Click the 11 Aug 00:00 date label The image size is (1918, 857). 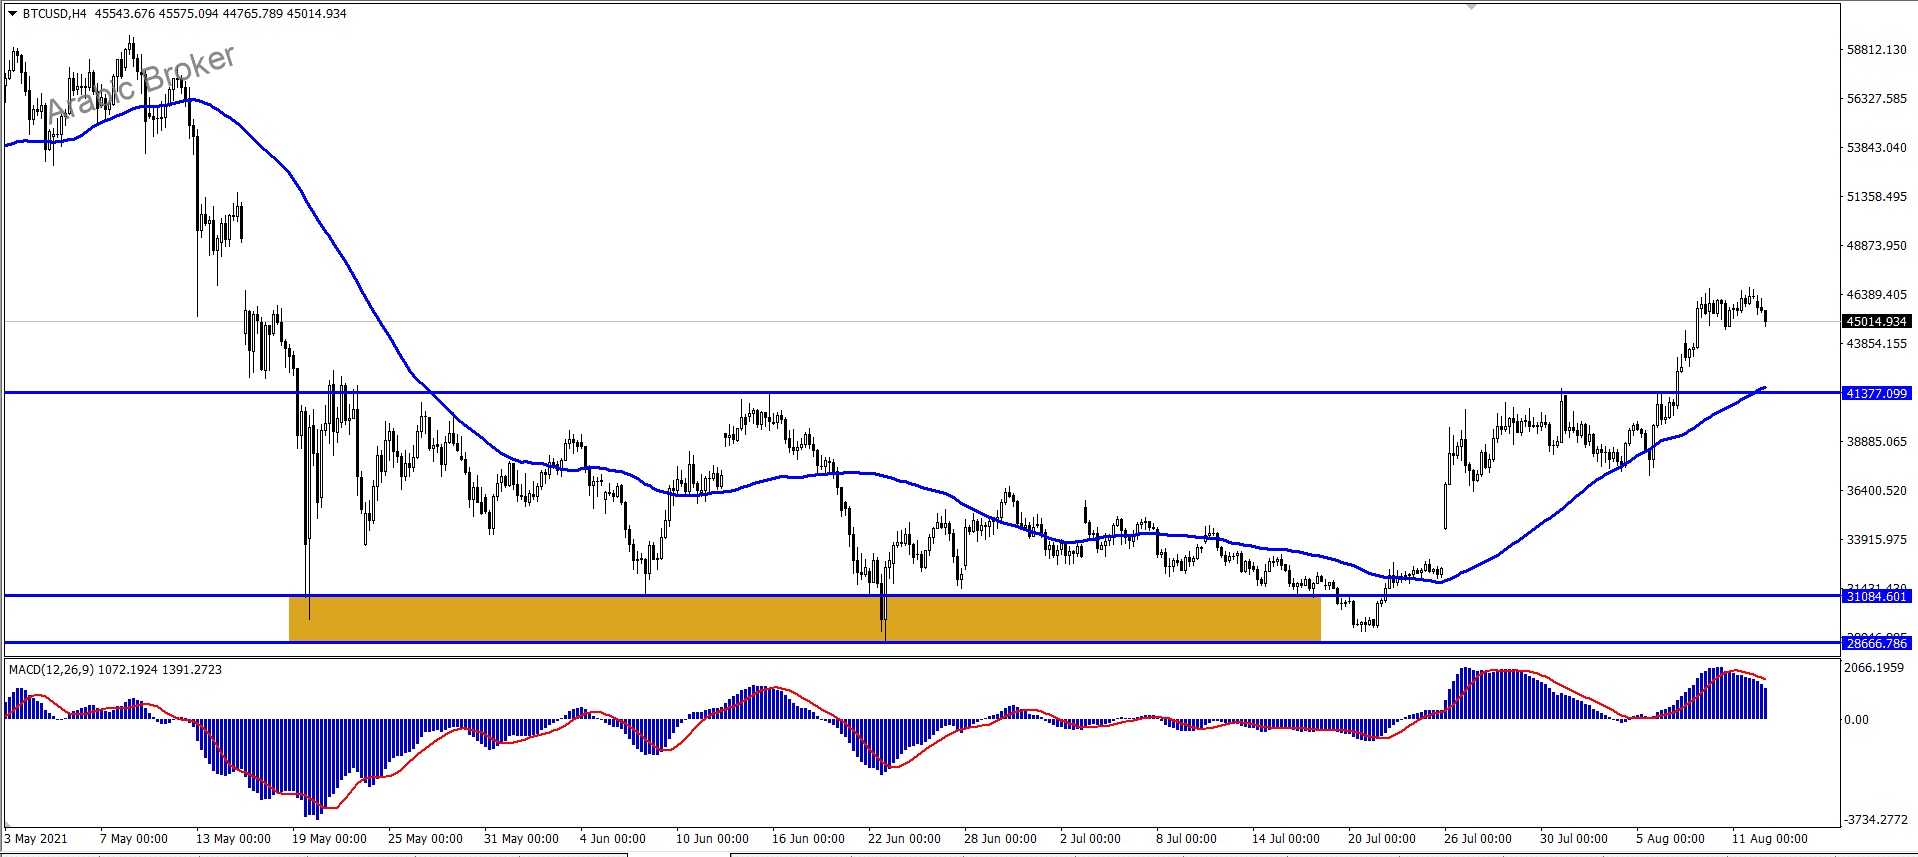tap(1770, 839)
